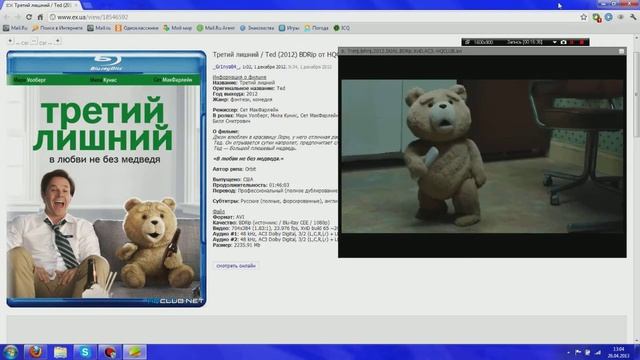
Task: Click the Ted Blu-ray cover poster
Action: [x=106, y=179]
